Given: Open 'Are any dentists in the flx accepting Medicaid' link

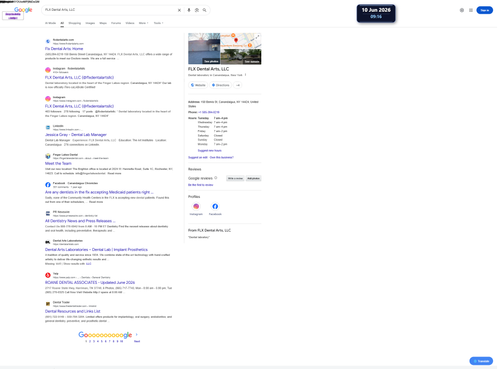Looking at the screenshot, I should (99, 192).
